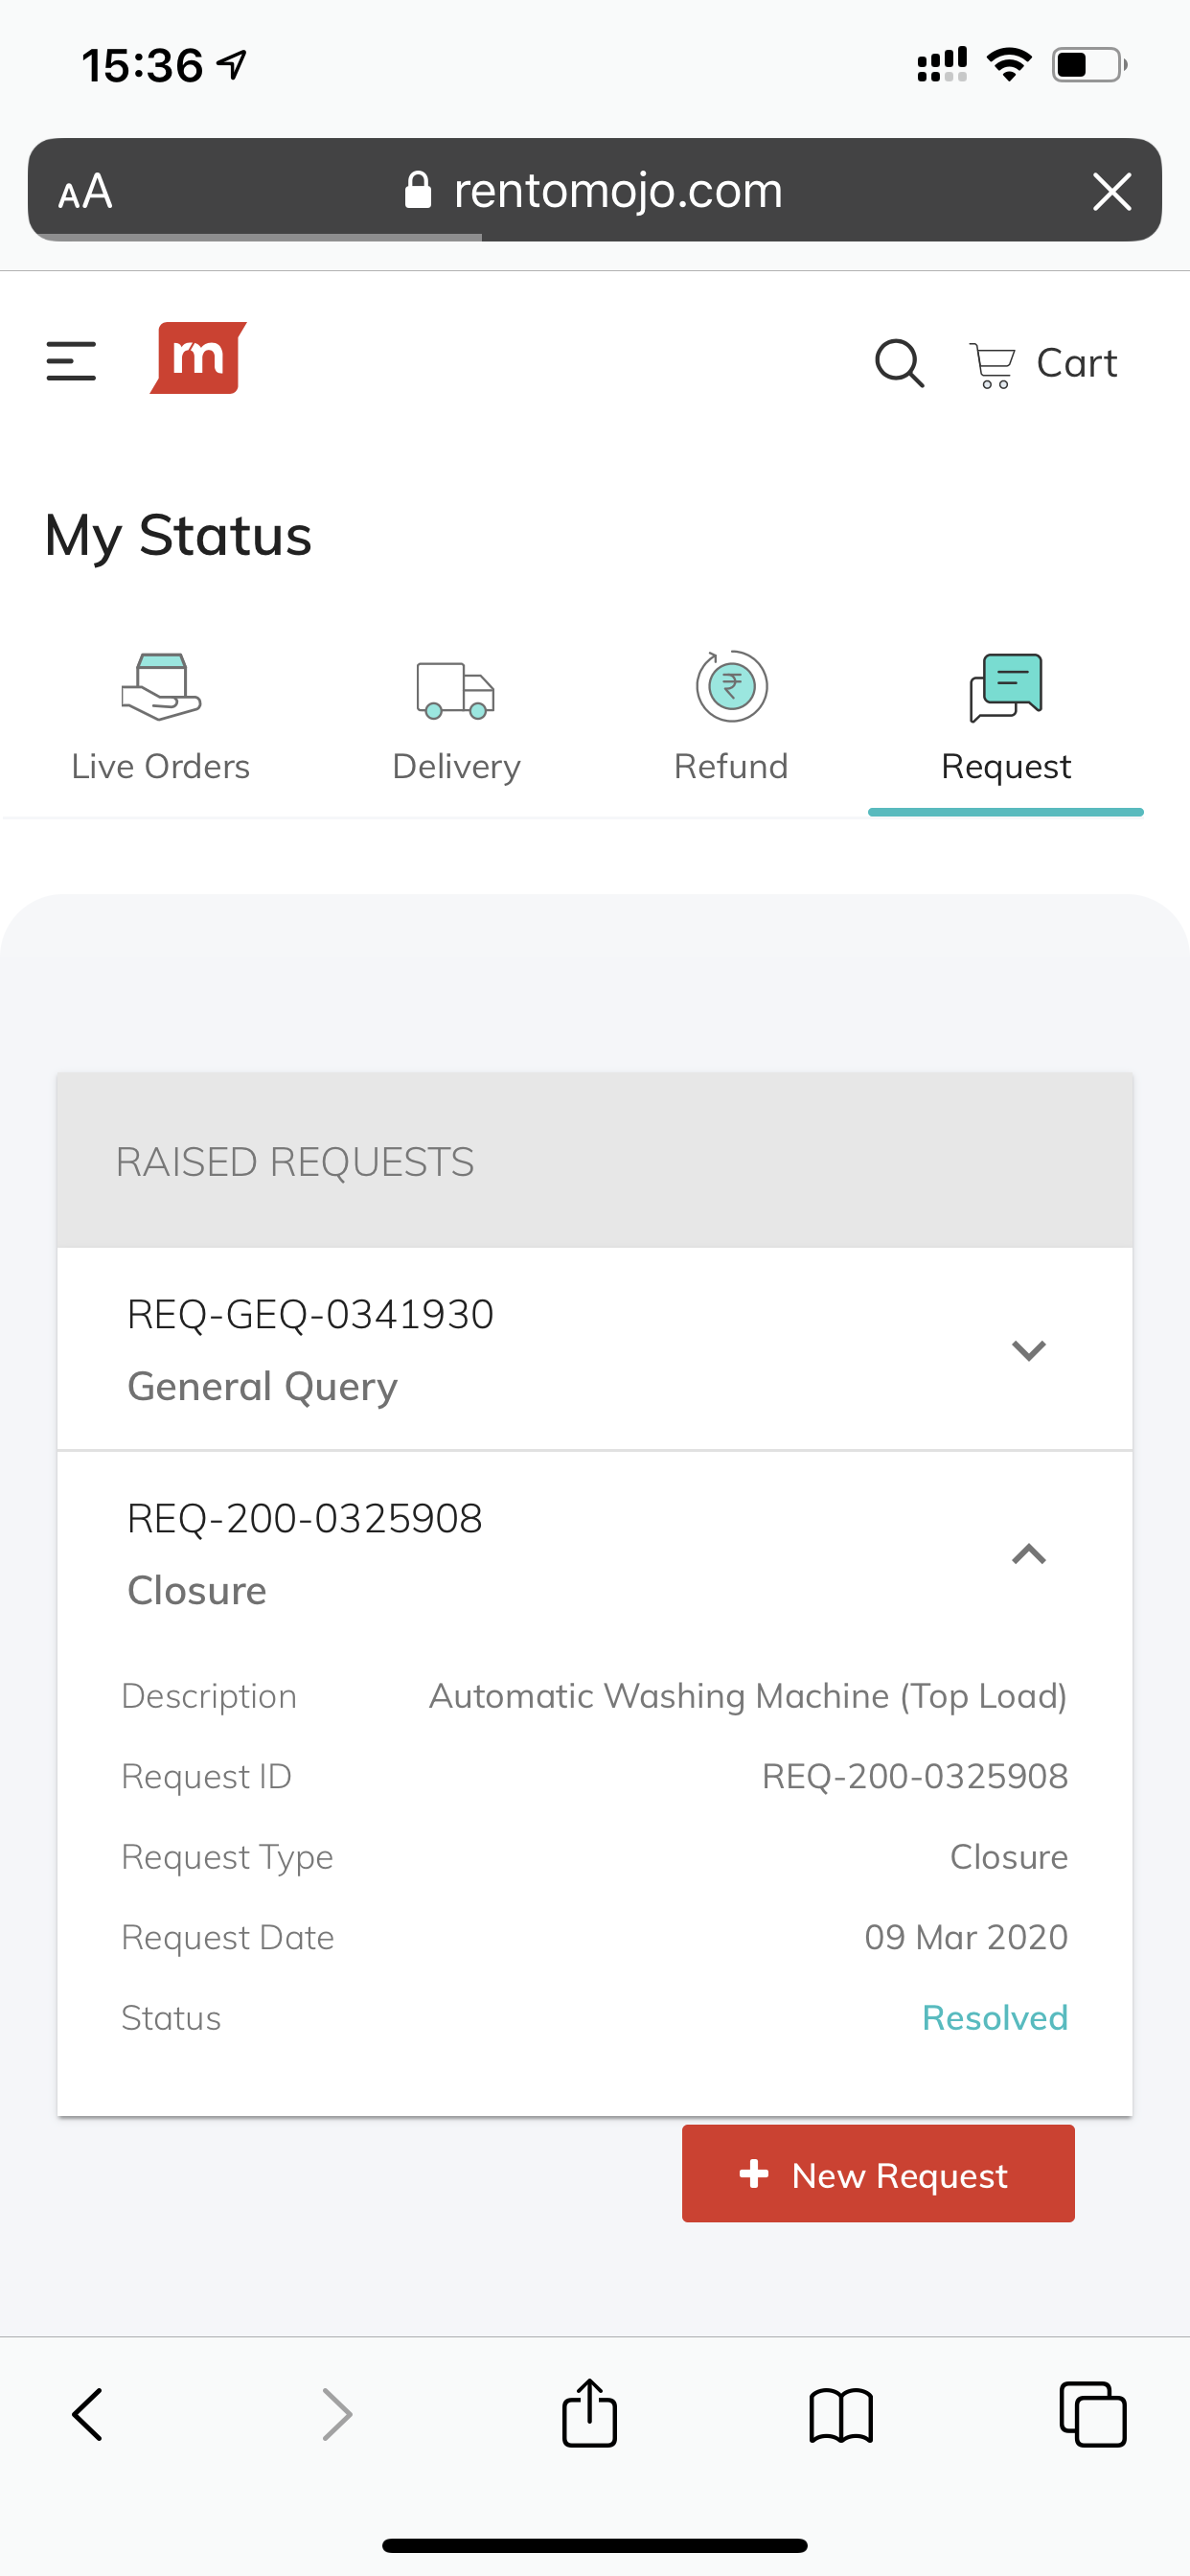This screenshot has width=1190, height=2576.
Task: Stop page loading with X button
Action: pos(1111,191)
